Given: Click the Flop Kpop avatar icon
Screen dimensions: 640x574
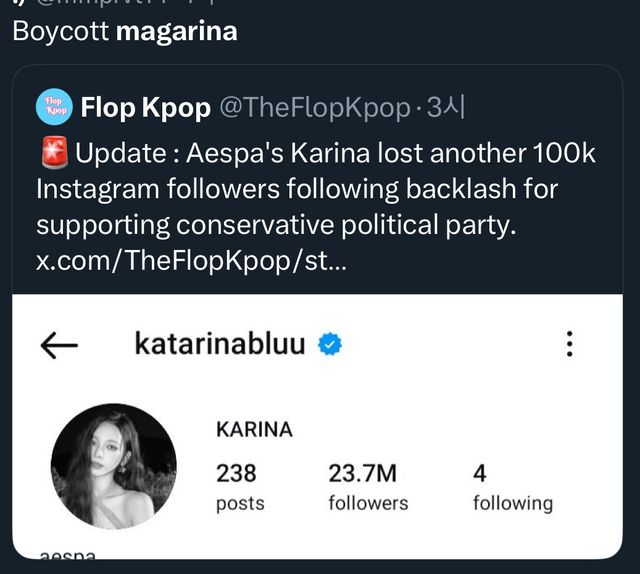Looking at the screenshot, I should pyautogui.click(x=54, y=107).
